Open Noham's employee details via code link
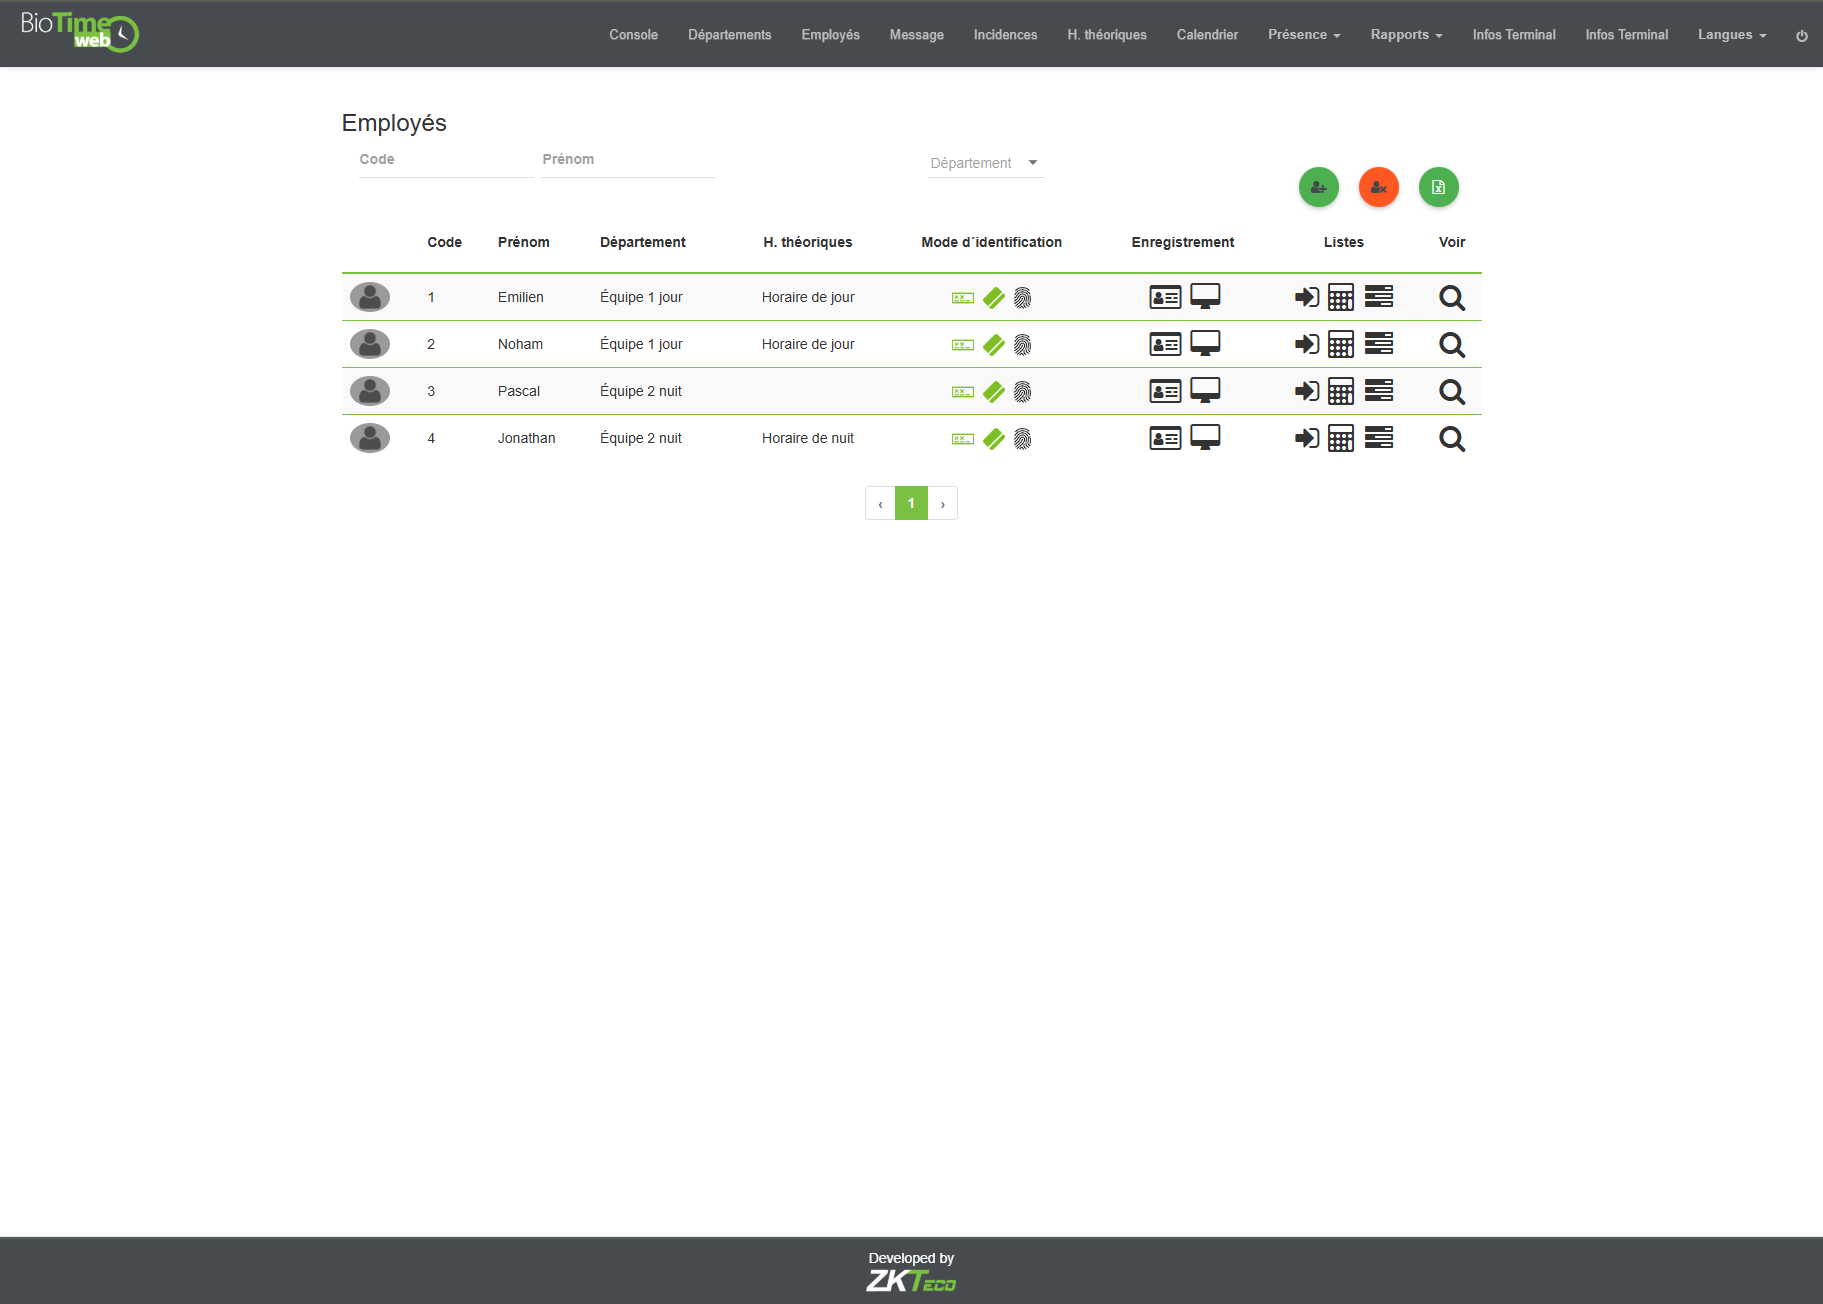1823x1304 pixels. [x=431, y=344]
